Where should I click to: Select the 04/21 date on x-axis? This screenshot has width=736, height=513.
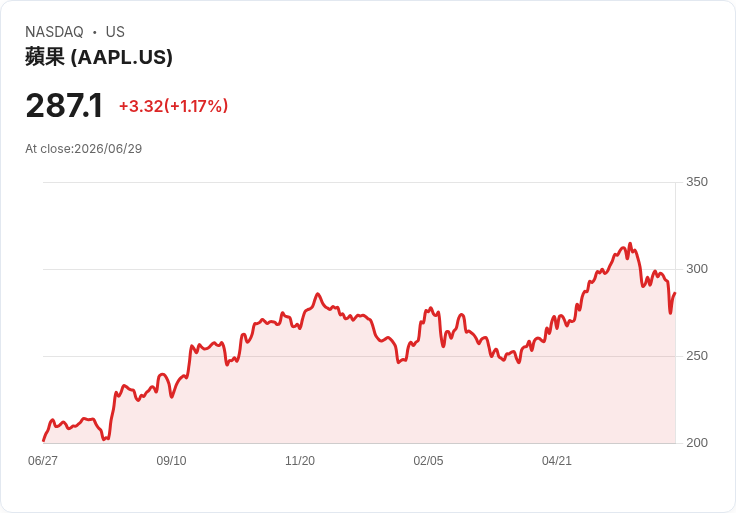[x=557, y=461]
